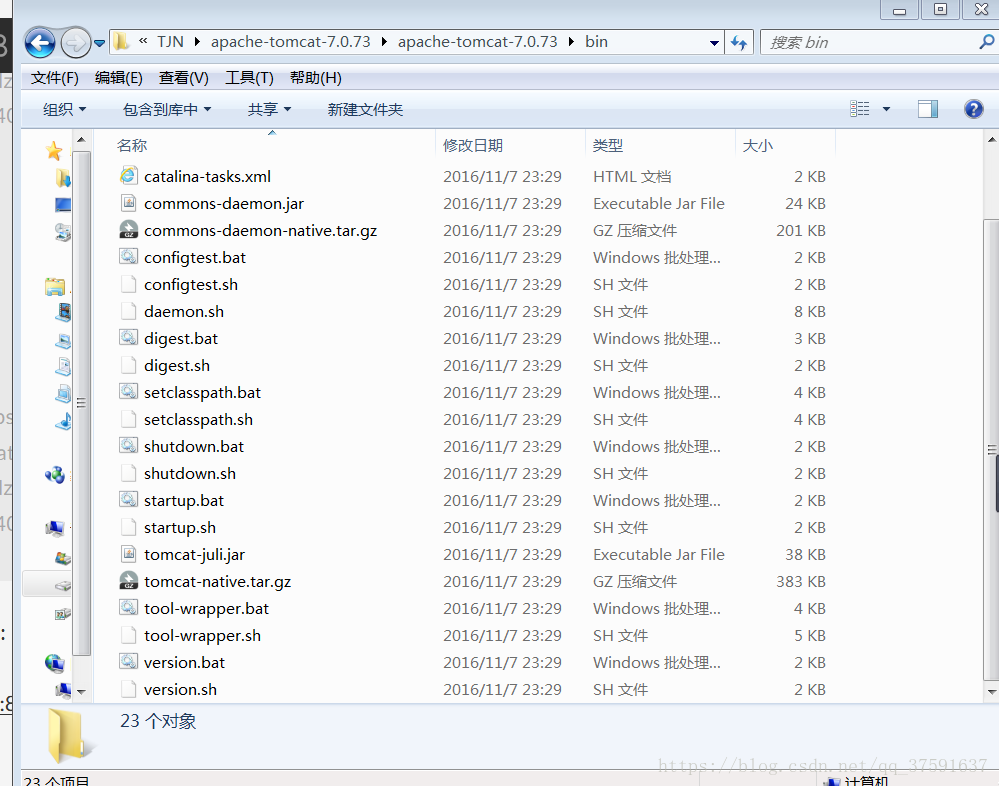
Task: Select the catalina-tasks.xml file icon
Action: point(129,176)
